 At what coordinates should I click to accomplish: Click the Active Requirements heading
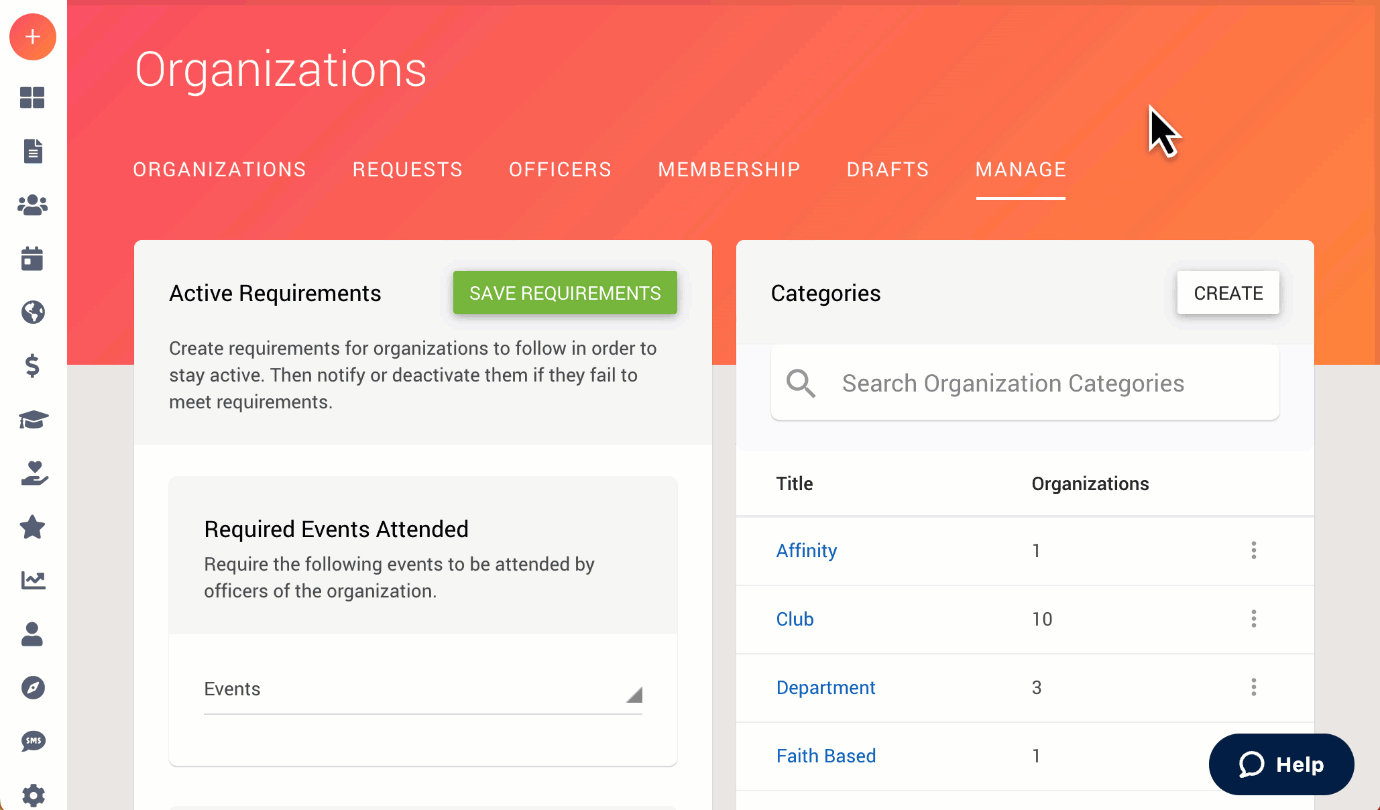click(x=275, y=293)
